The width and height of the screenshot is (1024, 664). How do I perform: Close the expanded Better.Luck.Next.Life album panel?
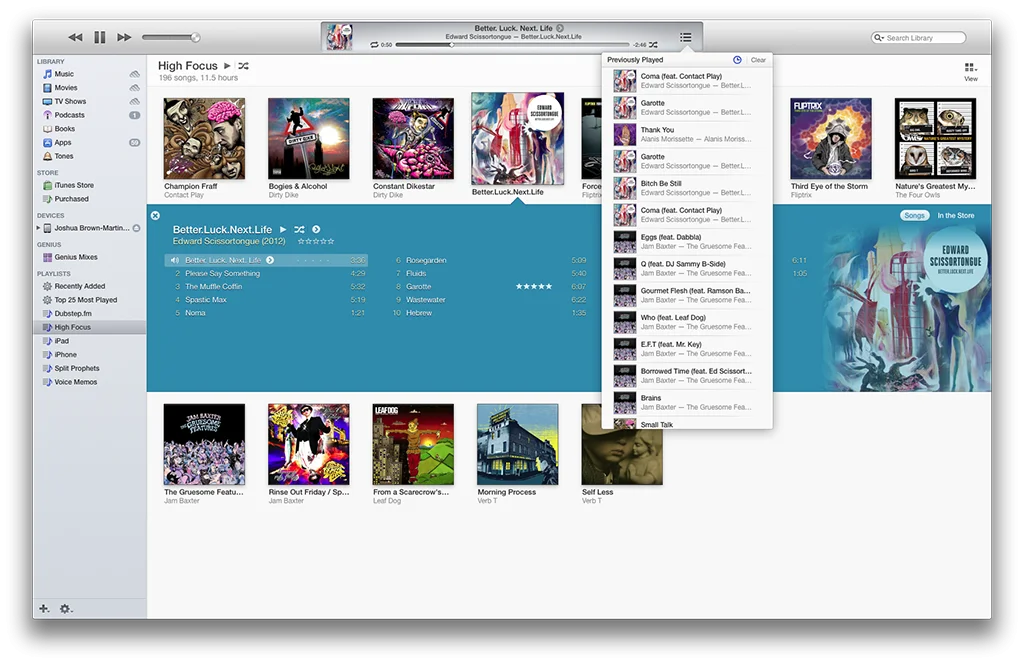click(x=155, y=215)
